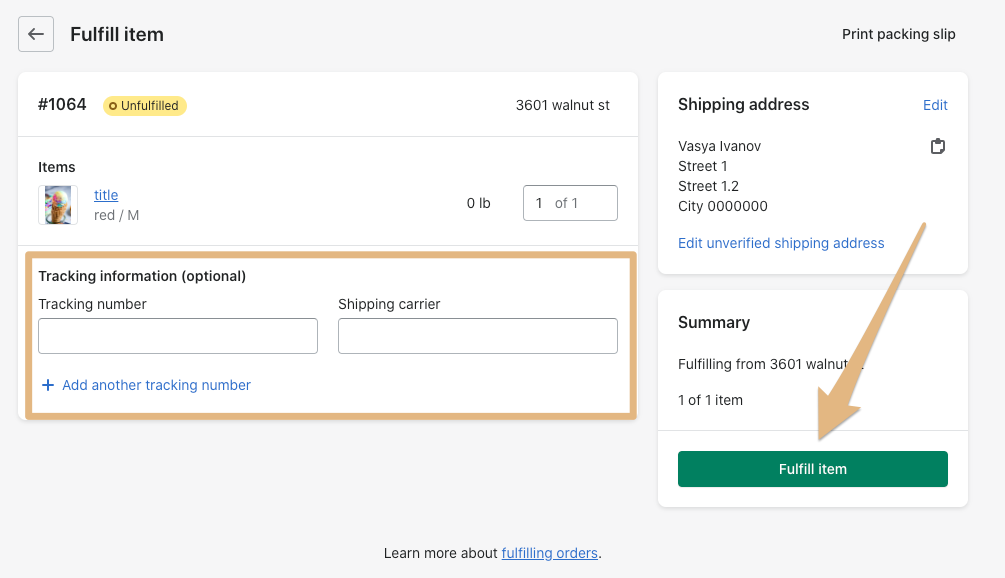Click the Summary heading

714,322
